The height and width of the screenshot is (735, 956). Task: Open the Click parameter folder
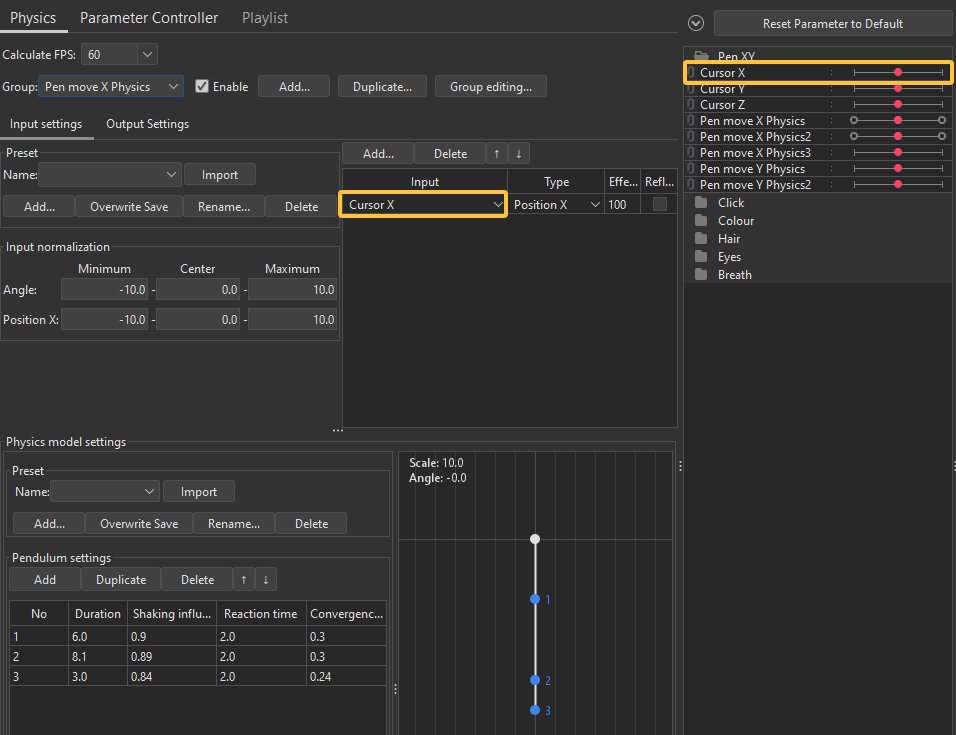coord(730,203)
